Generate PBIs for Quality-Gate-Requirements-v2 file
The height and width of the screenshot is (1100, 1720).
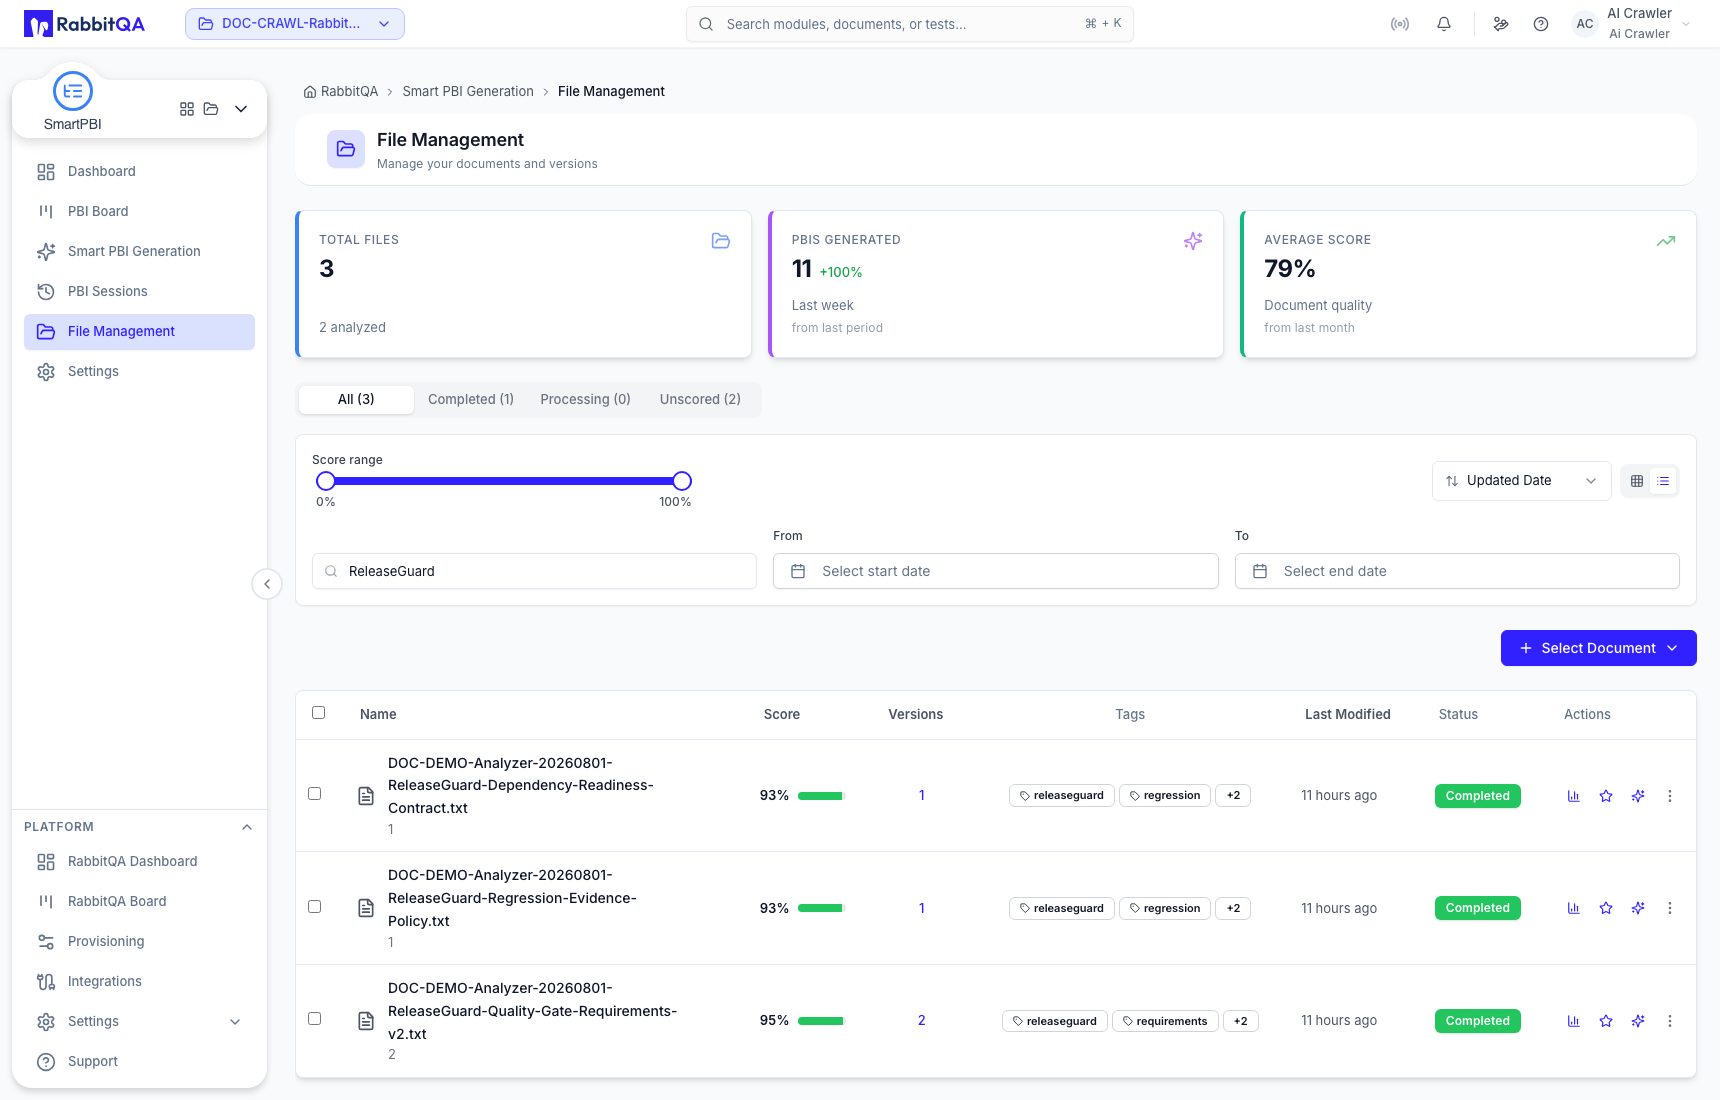click(x=1638, y=1021)
